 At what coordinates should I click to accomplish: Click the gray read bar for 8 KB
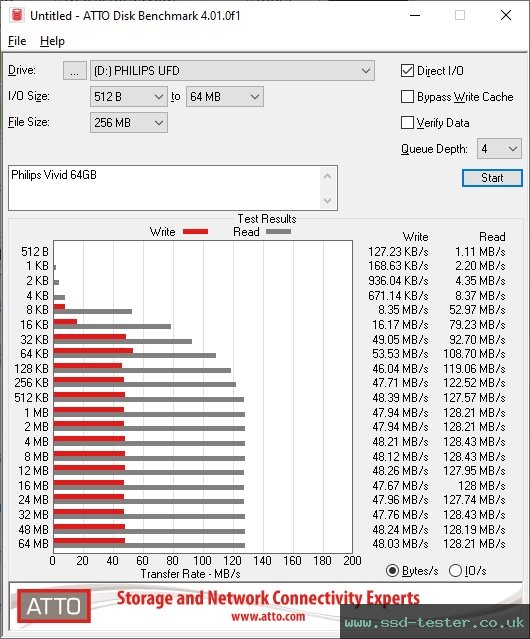point(93,312)
